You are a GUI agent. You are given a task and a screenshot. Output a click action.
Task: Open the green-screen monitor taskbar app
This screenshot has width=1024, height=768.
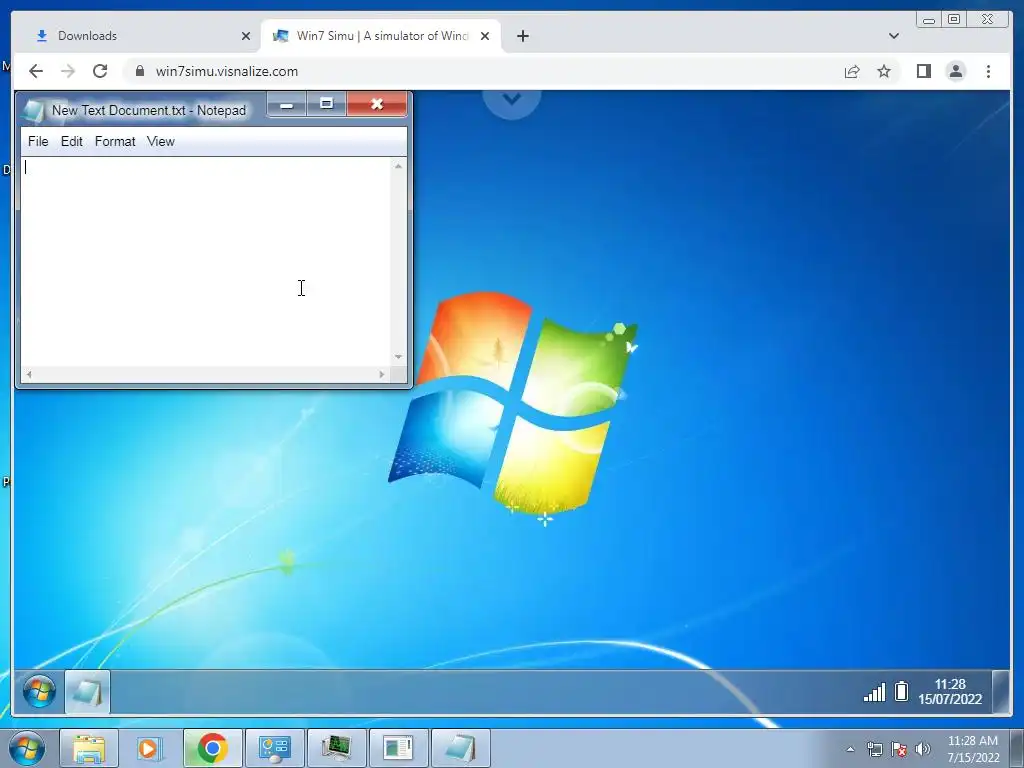336,748
